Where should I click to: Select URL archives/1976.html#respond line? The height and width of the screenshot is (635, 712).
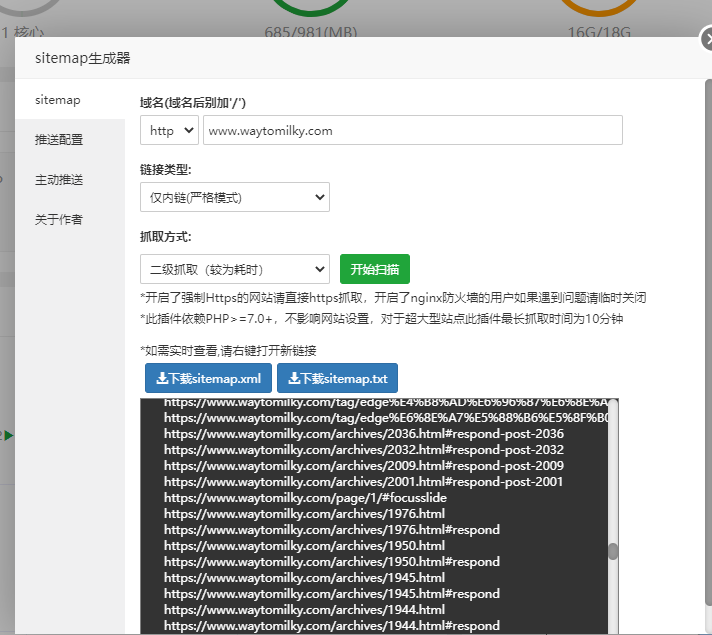[x=331, y=530]
